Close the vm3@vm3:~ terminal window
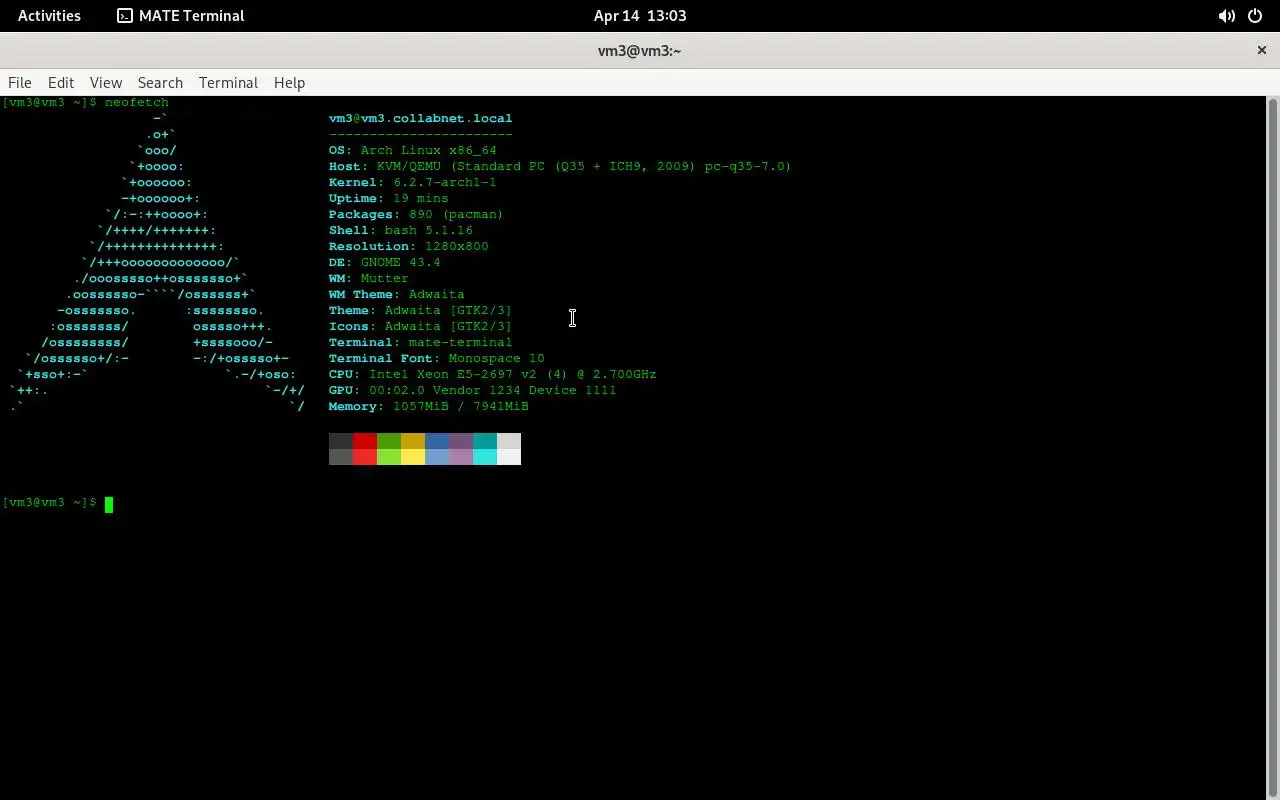The height and width of the screenshot is (800, 1280). pyautogui.click(x=1262, y=50)
